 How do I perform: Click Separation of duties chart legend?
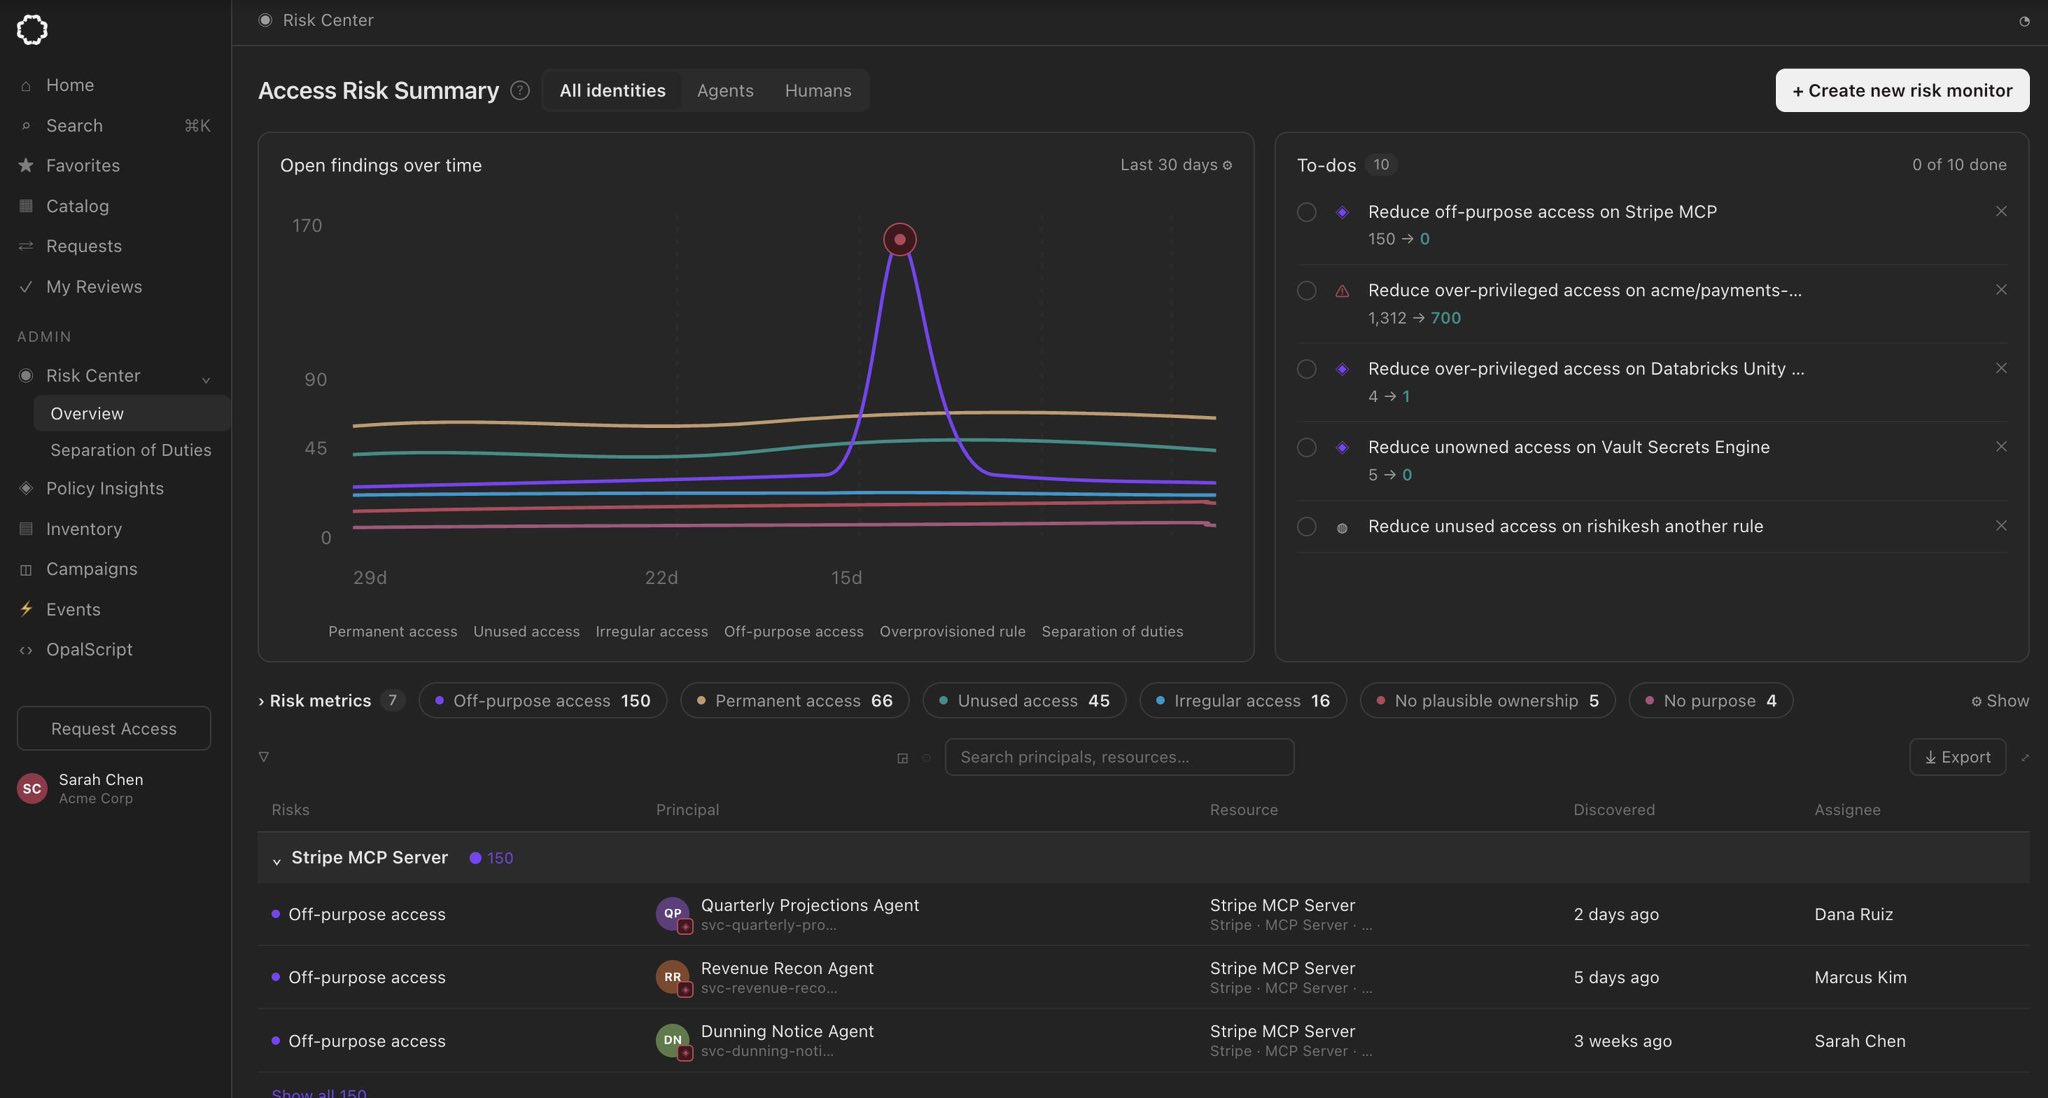pyautogui.click(x=1112, y=631)
